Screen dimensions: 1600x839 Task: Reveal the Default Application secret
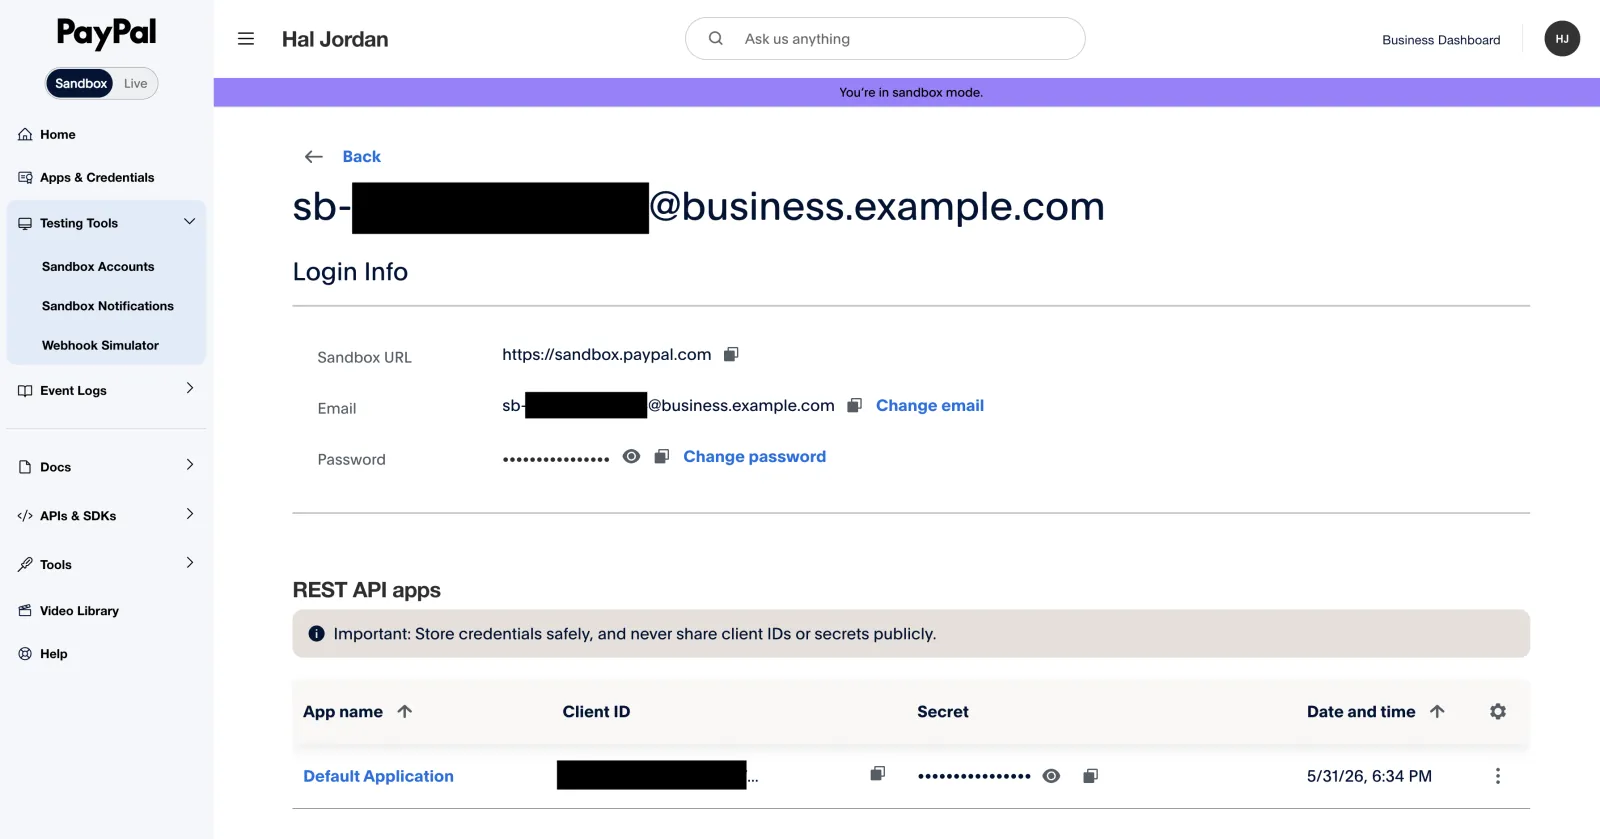[1051, 776]
